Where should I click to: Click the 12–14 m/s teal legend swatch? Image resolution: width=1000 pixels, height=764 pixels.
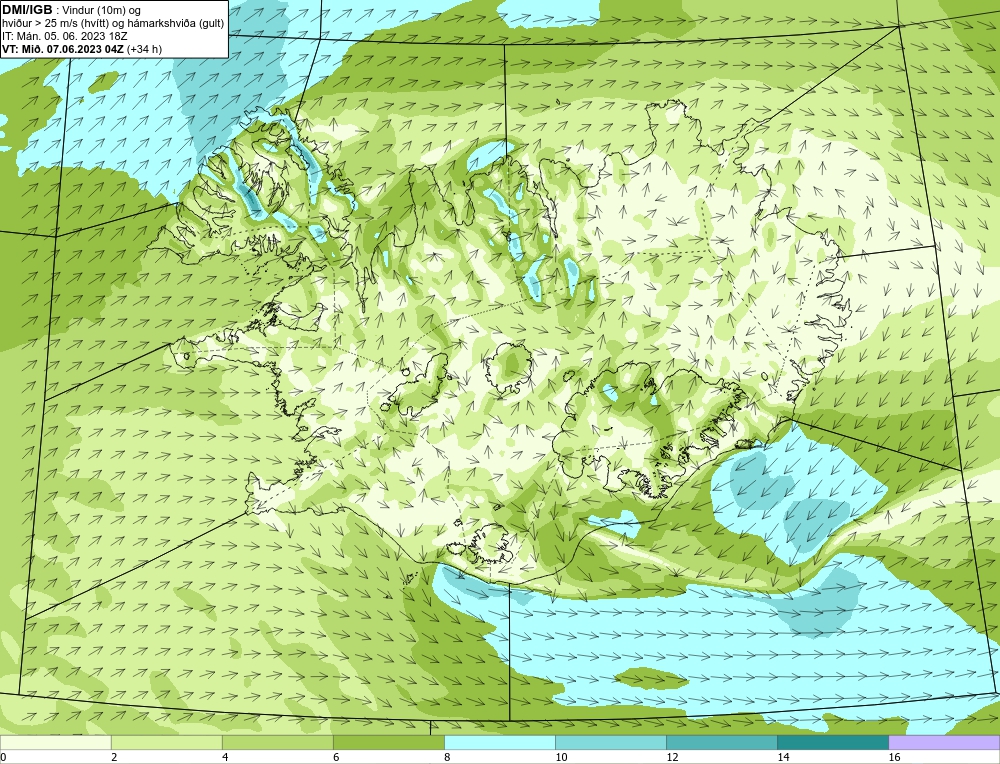tap(722, 742)
